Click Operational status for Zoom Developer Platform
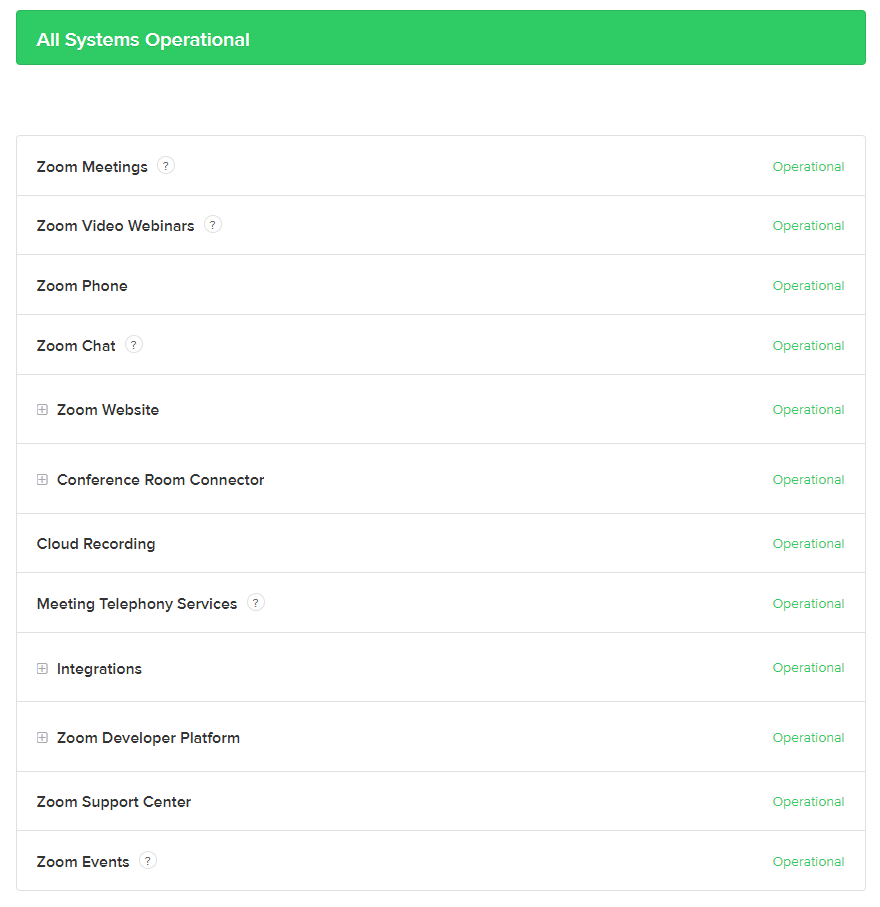Viewport: 880px width, 907px height. coord(808,738)
